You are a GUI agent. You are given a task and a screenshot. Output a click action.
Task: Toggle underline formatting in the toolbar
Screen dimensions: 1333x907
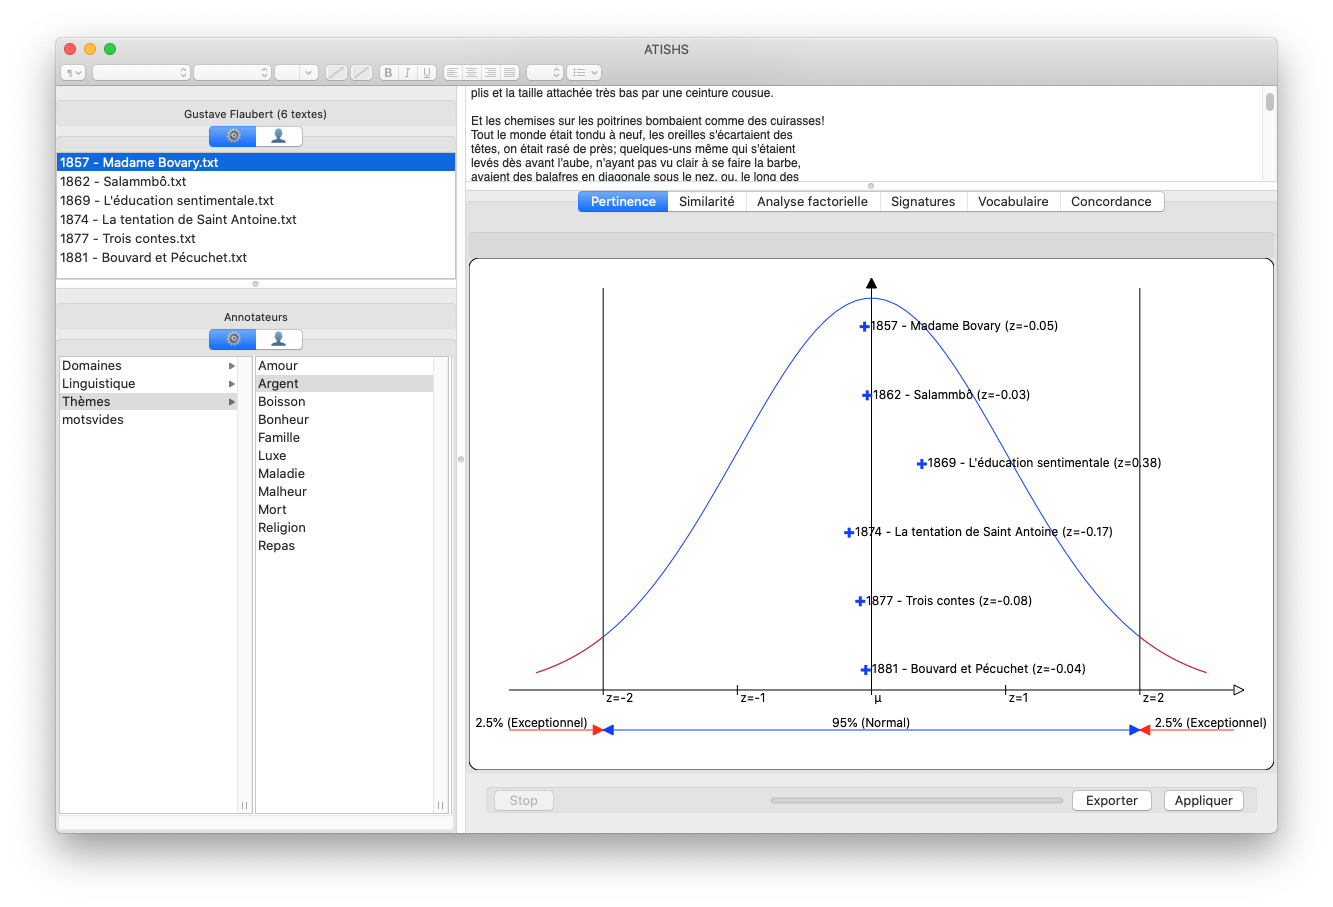click(427, 73)
